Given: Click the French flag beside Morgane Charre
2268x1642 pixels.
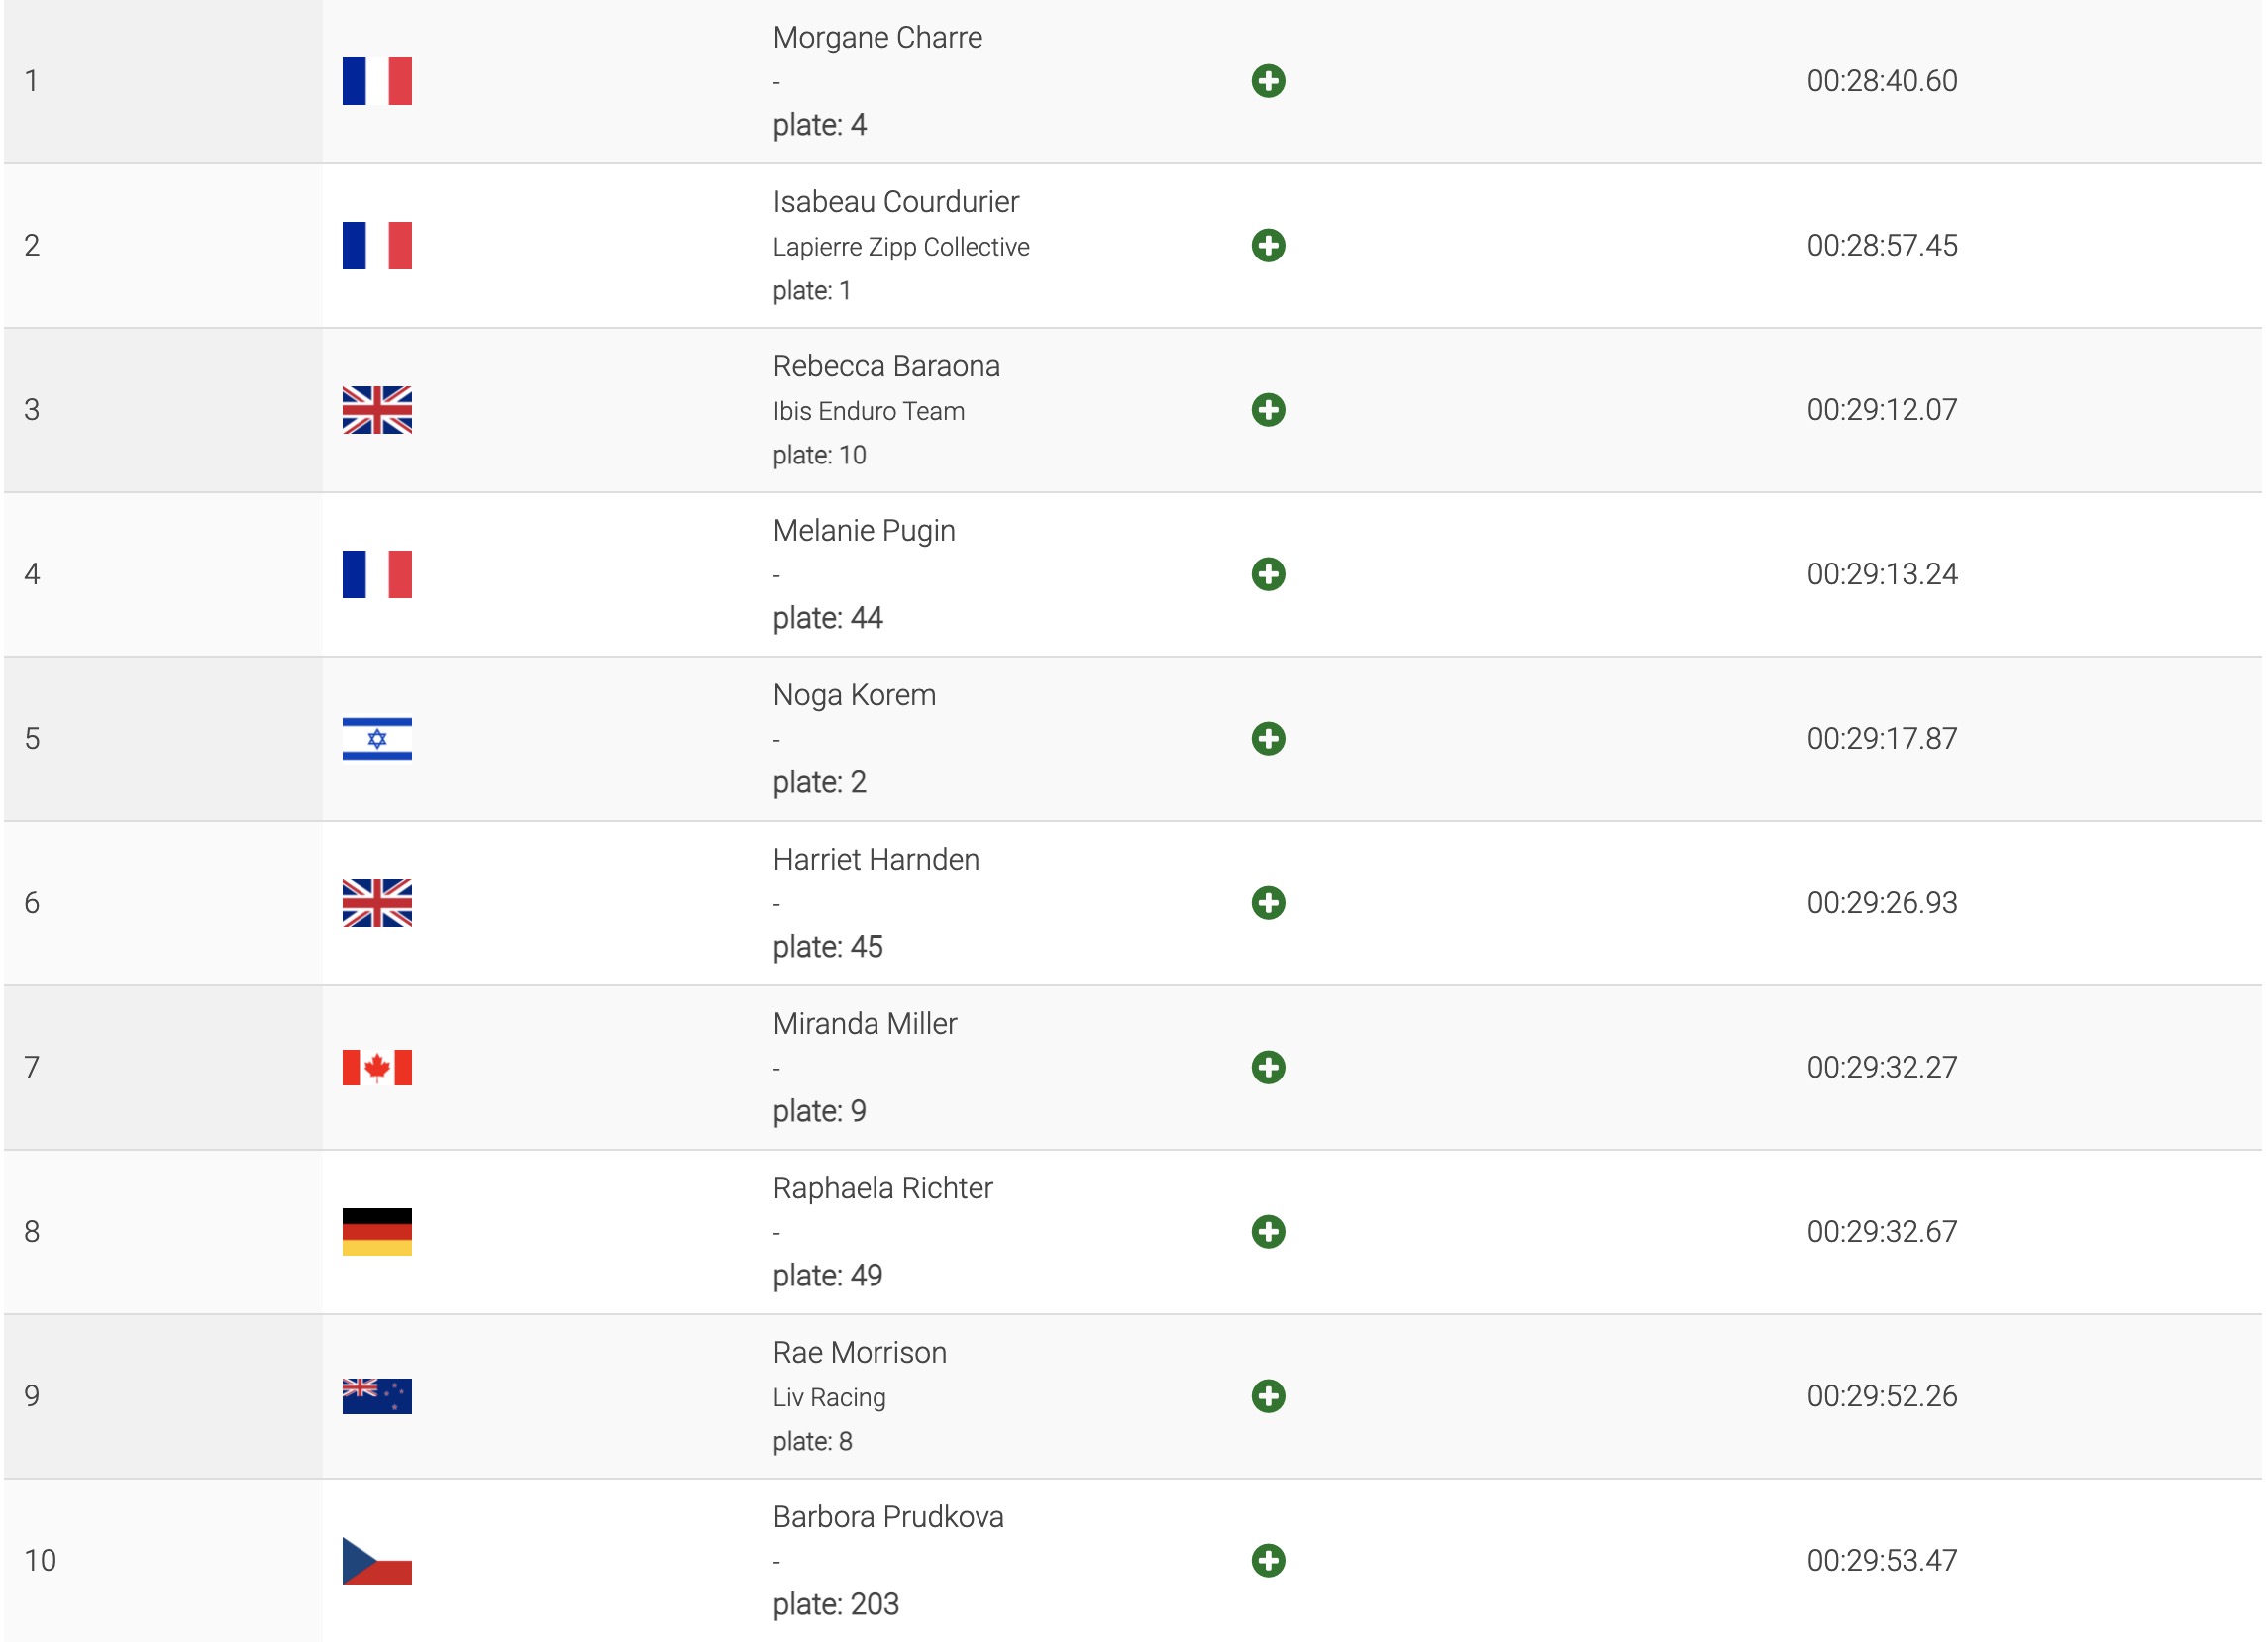Looking at the screenshot, I should (377, 81).
